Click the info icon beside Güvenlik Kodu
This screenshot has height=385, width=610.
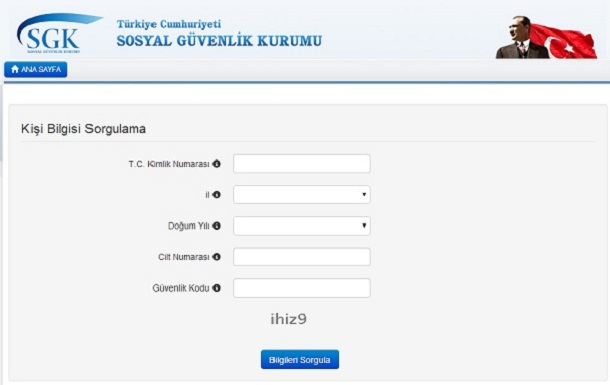pos(217,288)
